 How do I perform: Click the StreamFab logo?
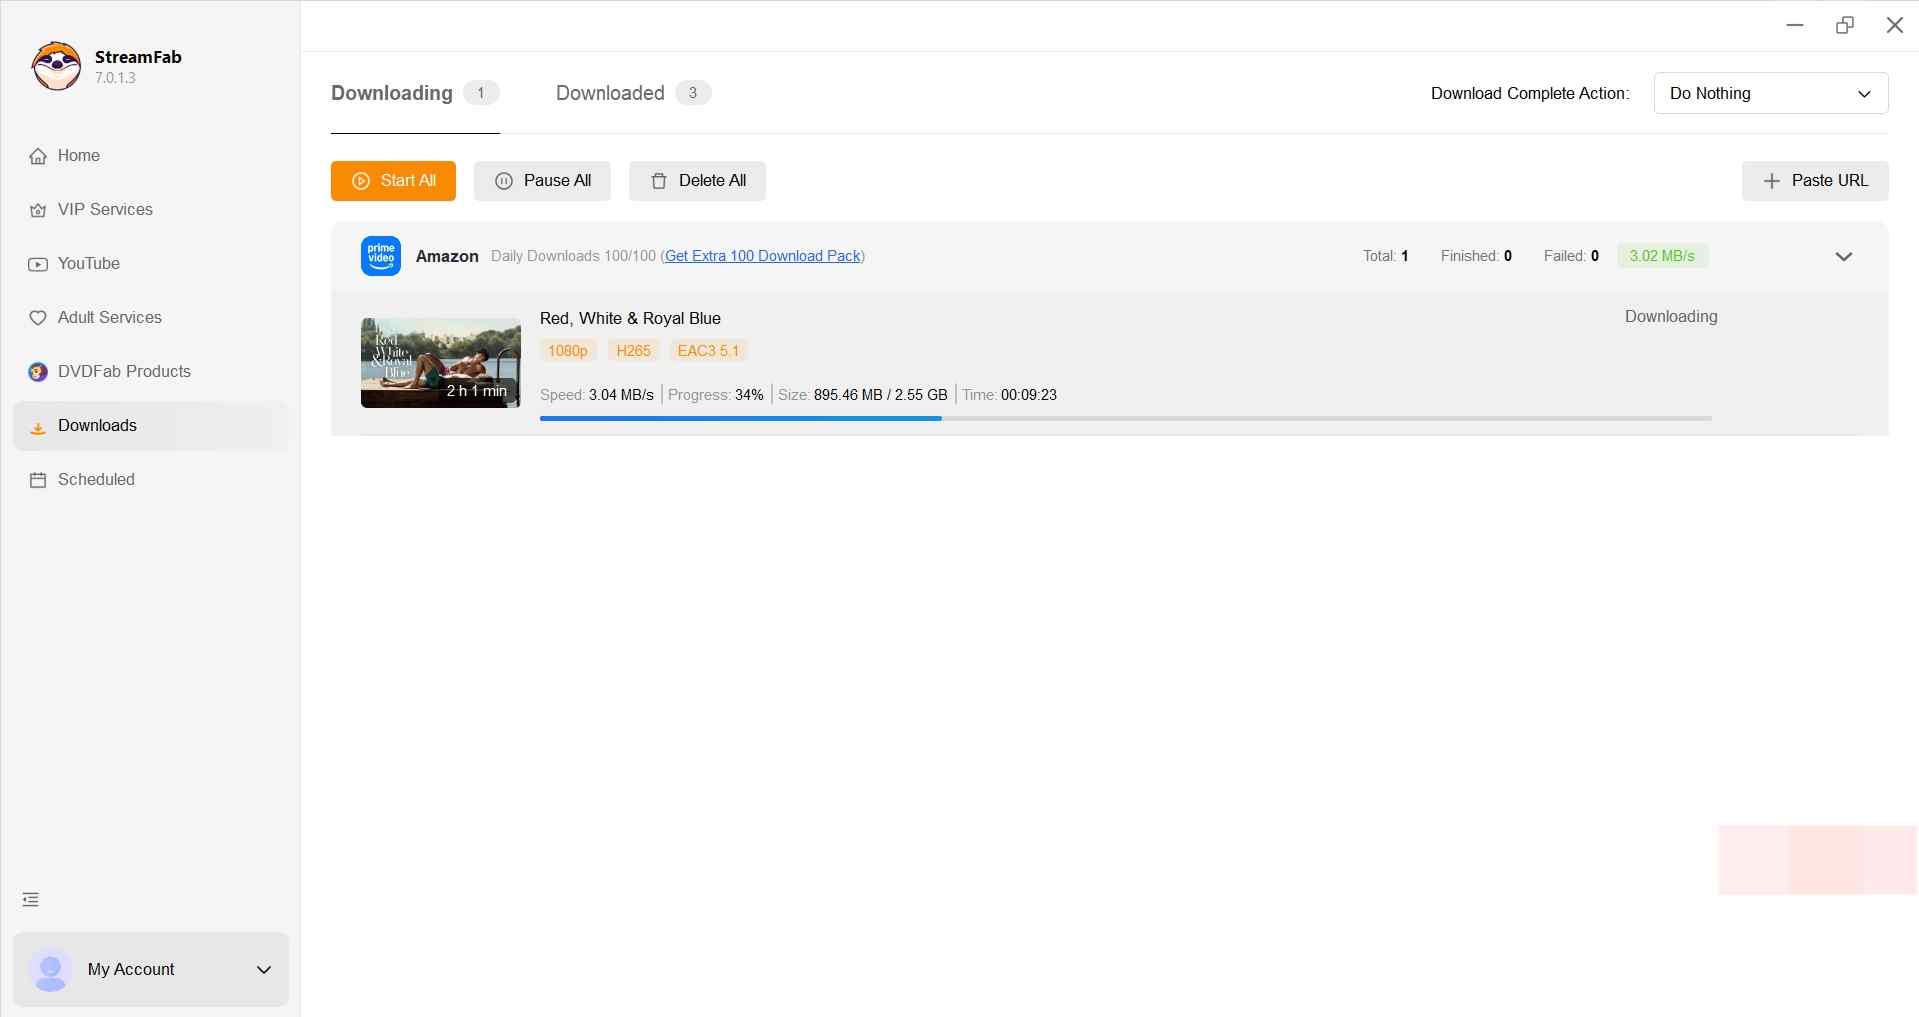56,66
